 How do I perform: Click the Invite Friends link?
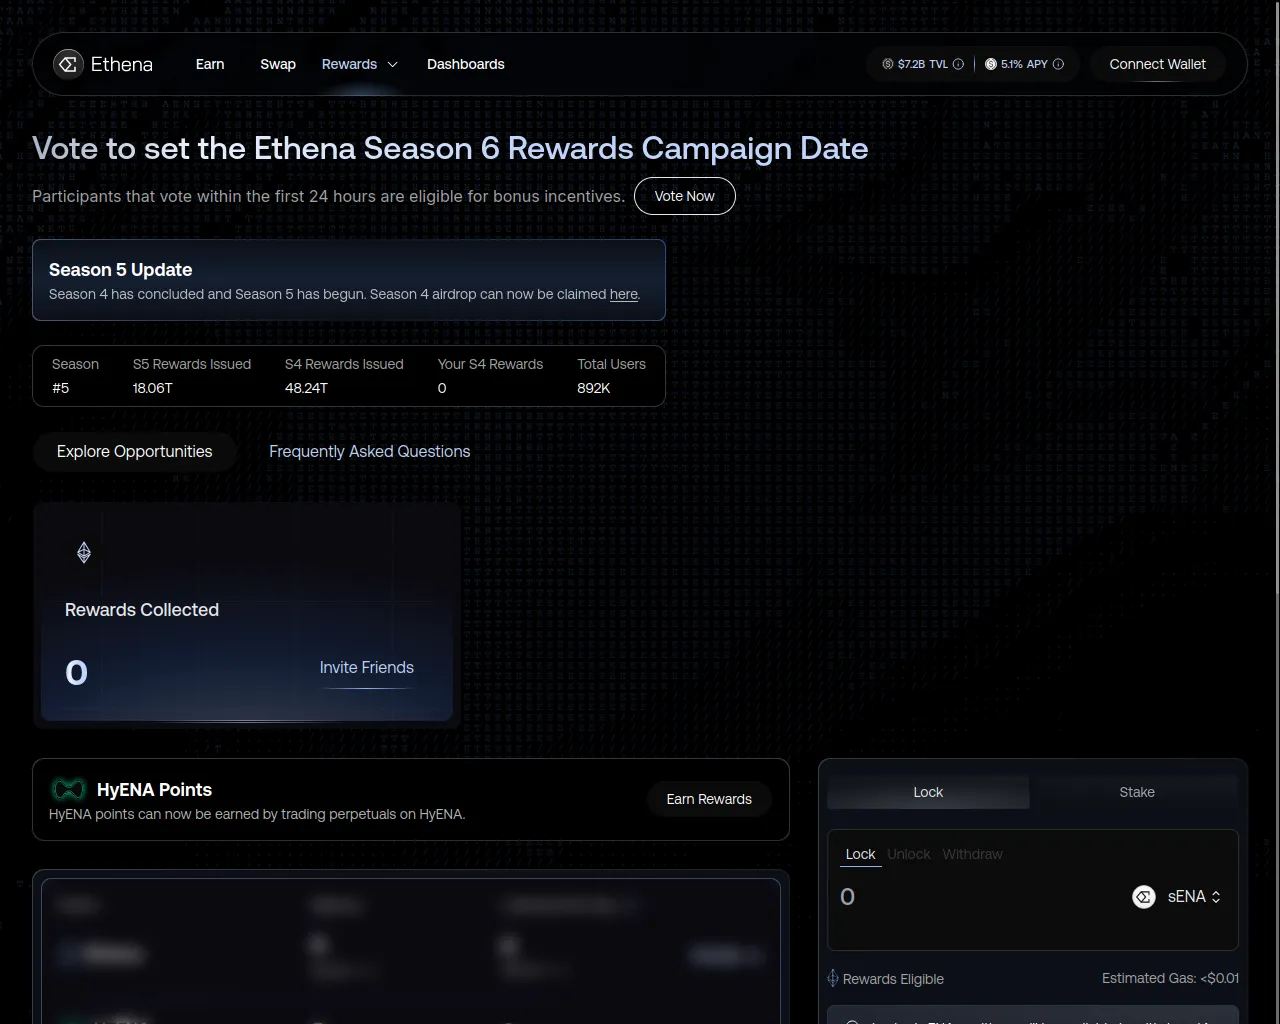(367, 667)
